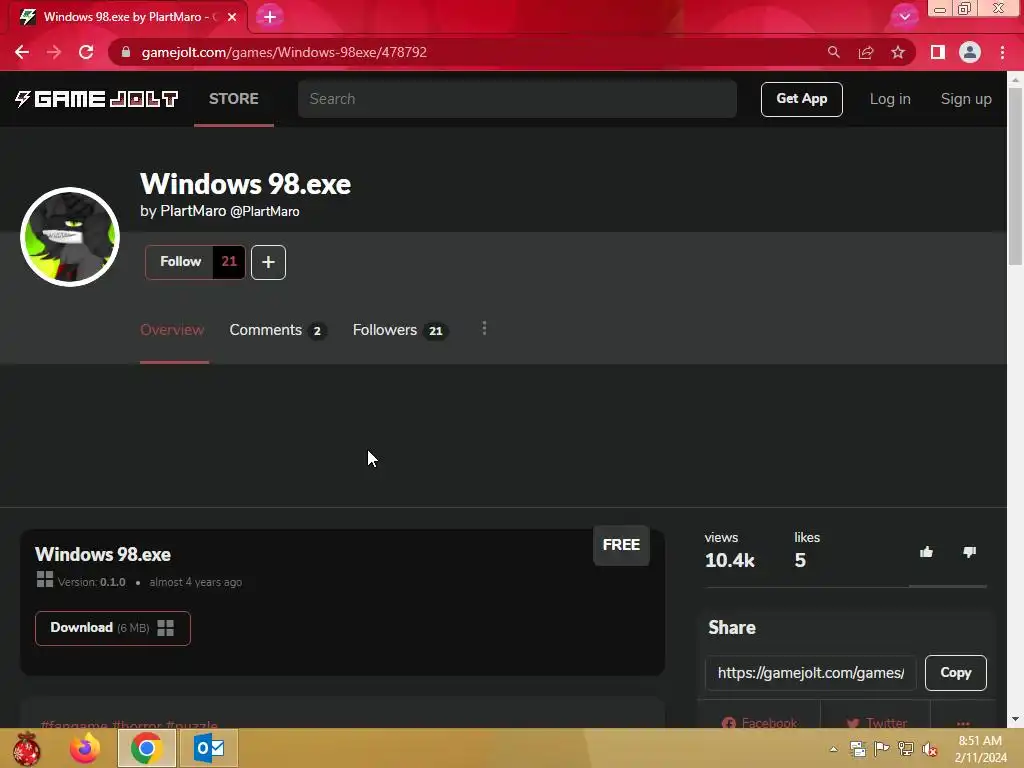
Task: Follow the Windows 98.exe game
Action: click(180, 262)
